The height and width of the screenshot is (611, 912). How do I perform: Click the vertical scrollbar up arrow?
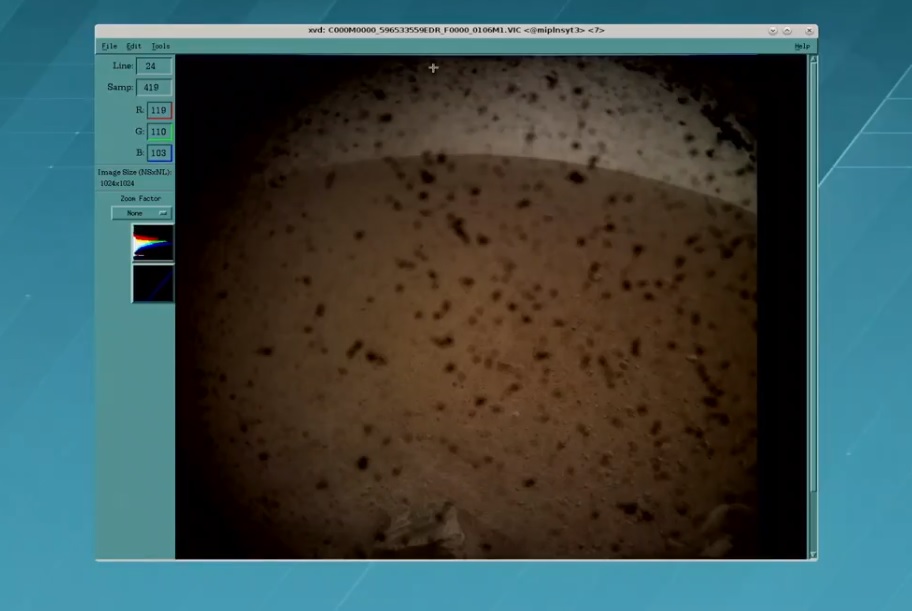(812, 59)
